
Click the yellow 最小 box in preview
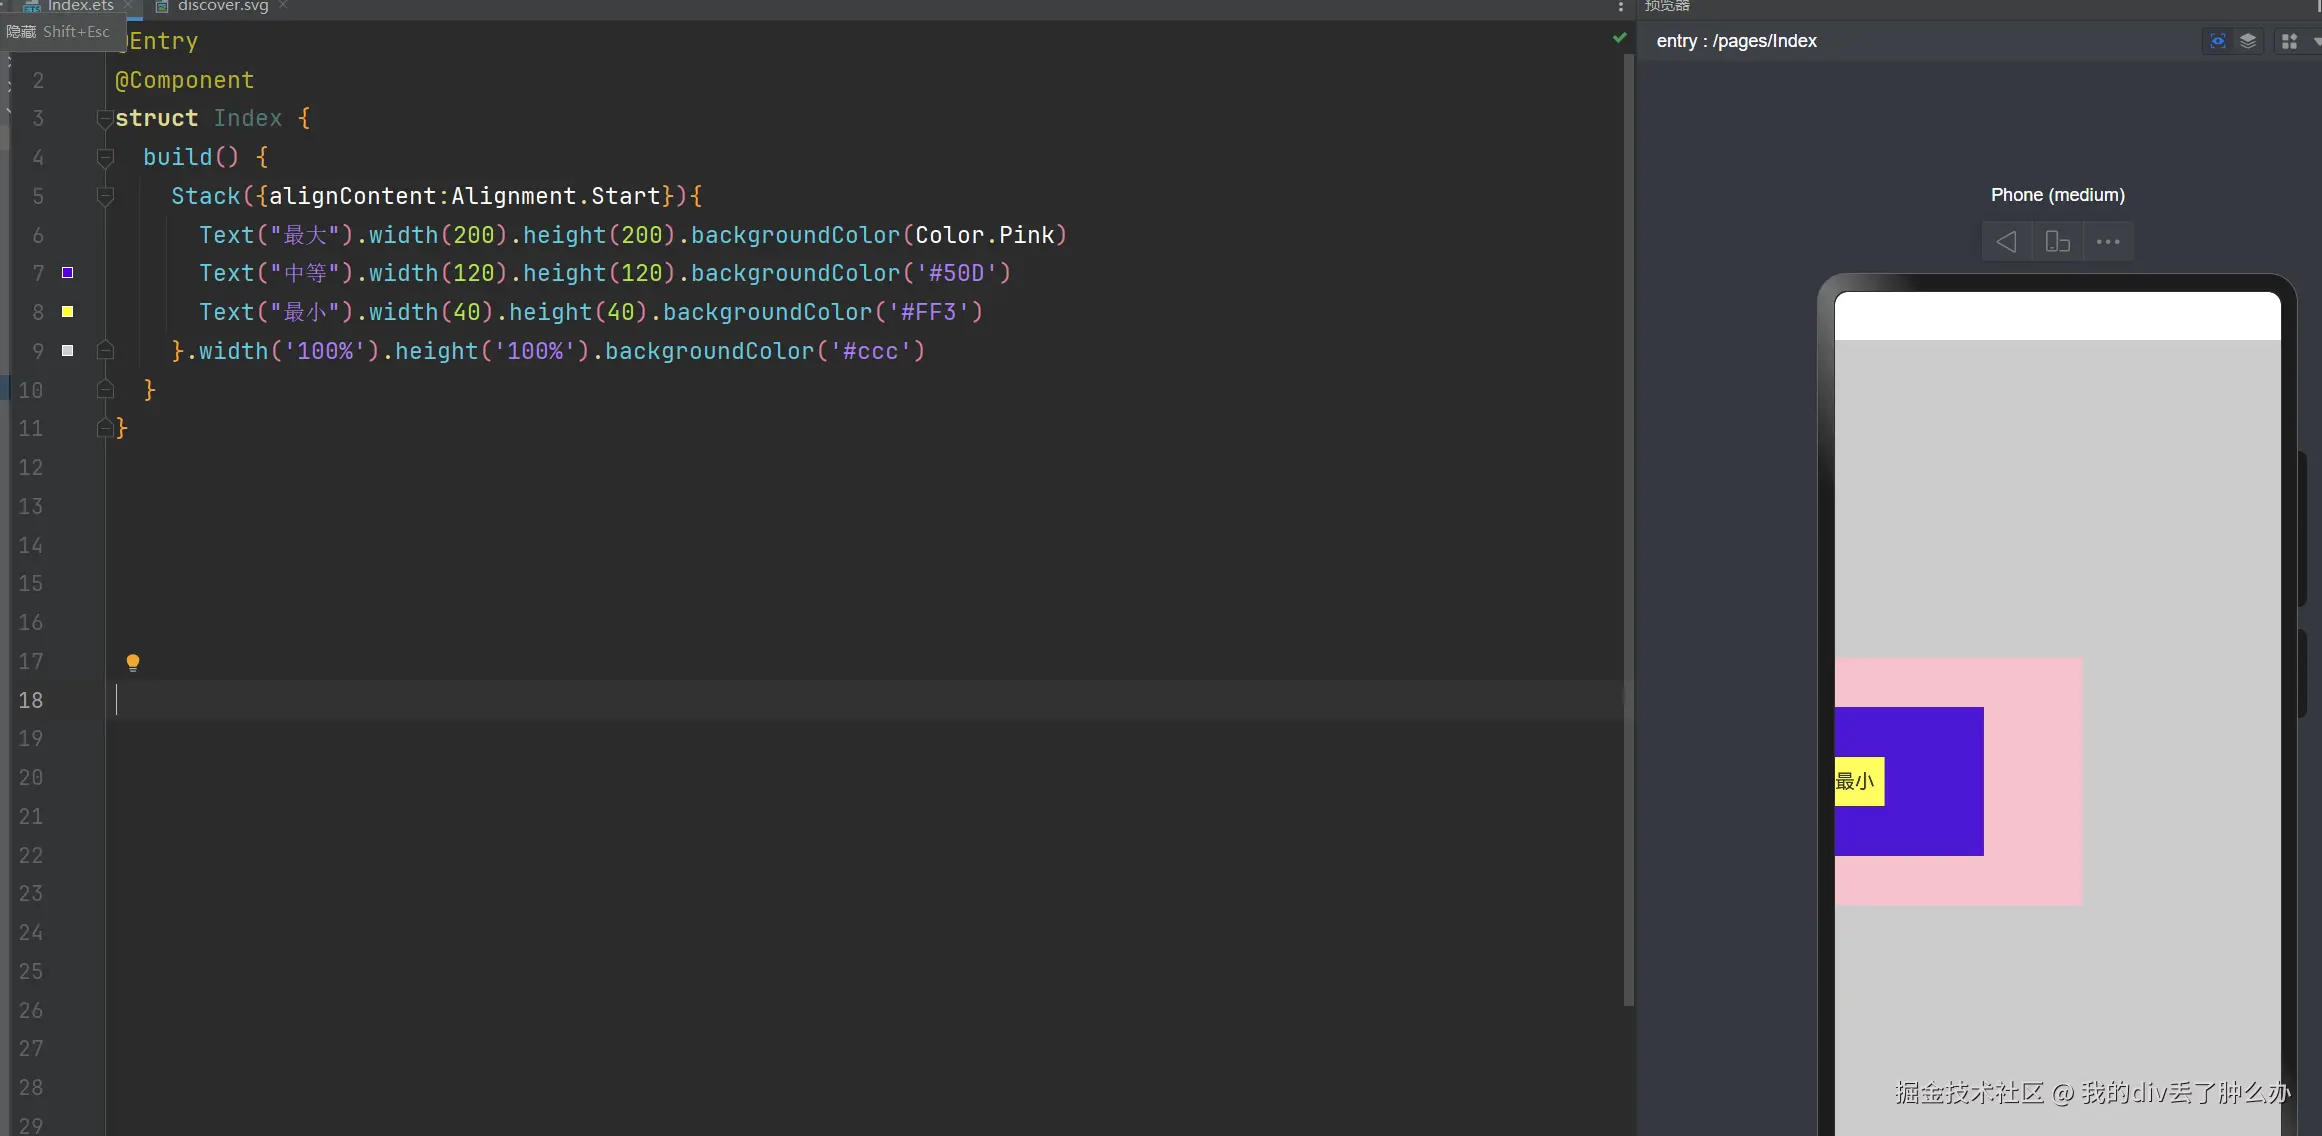point(1859,781)
